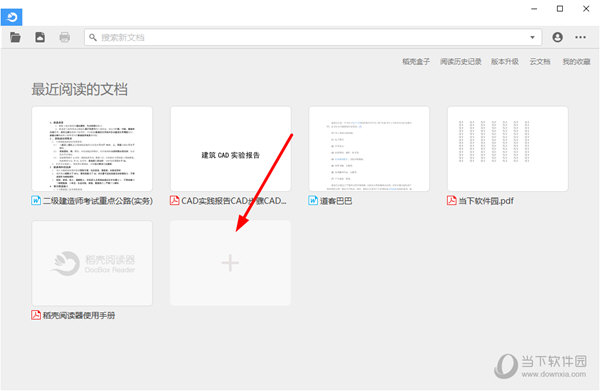Open the 稻壳盒子 link
This screenshot has height=391, width=600.
pyautogui.click(x=416, y=62)
